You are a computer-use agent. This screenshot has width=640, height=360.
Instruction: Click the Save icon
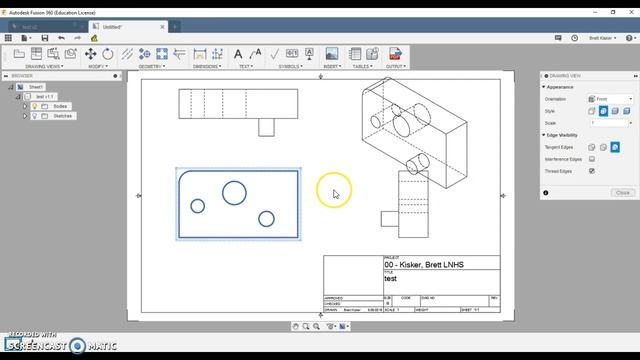point(45,38)
